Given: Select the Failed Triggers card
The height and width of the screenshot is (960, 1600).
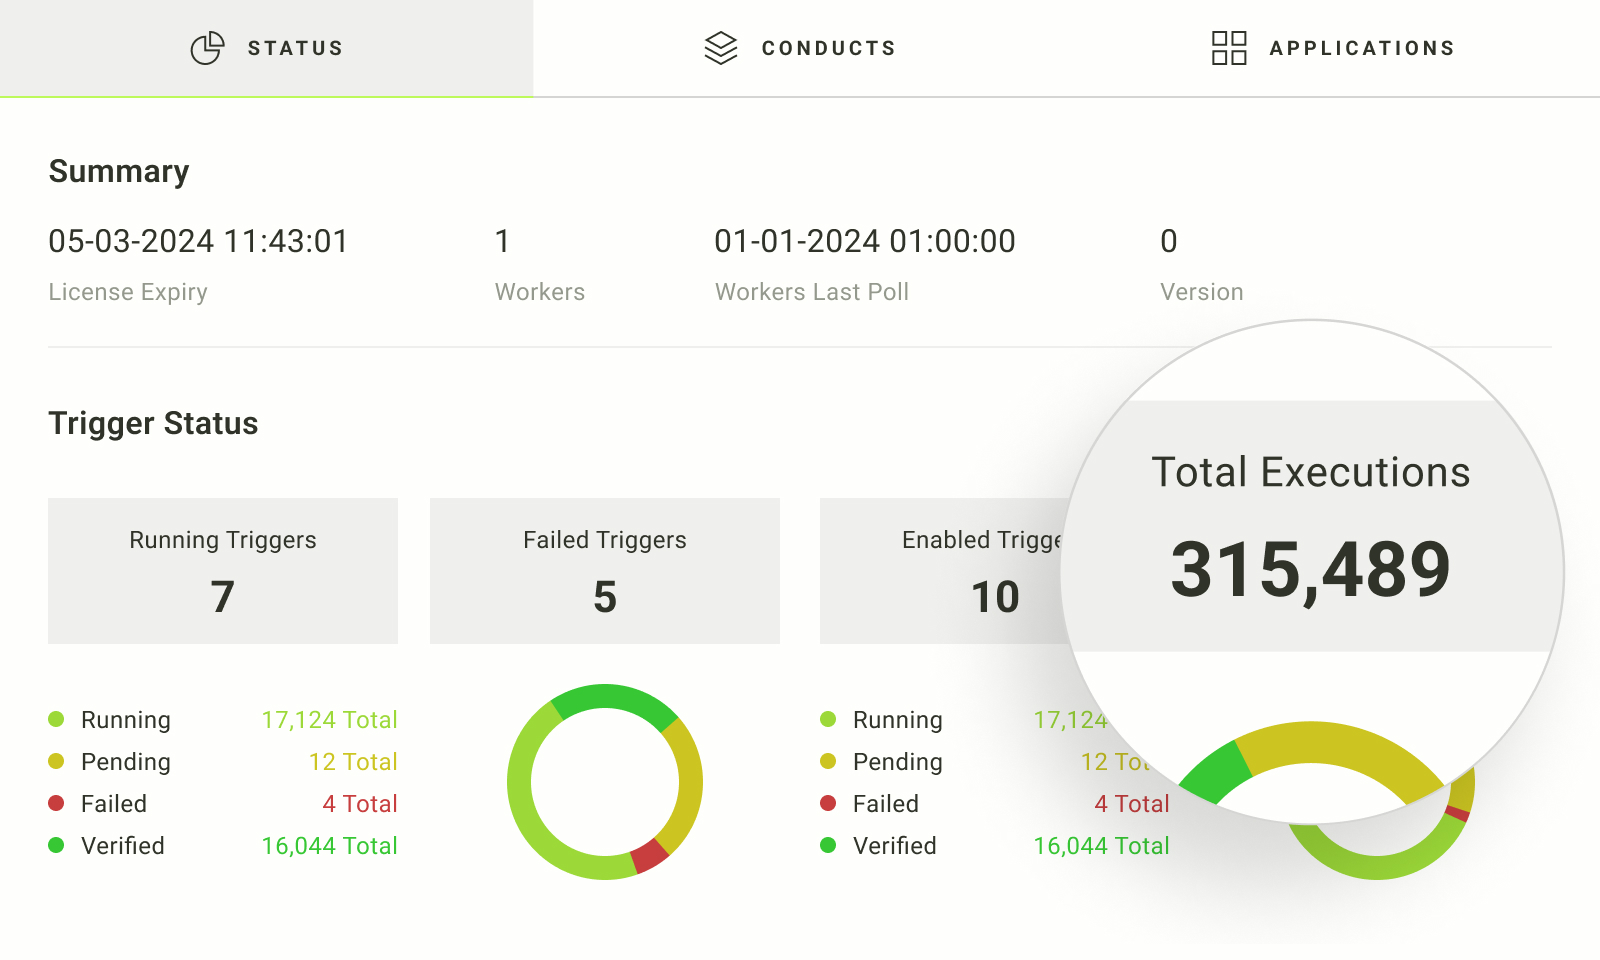Looking at the screenshot, I should click(605, 571).
